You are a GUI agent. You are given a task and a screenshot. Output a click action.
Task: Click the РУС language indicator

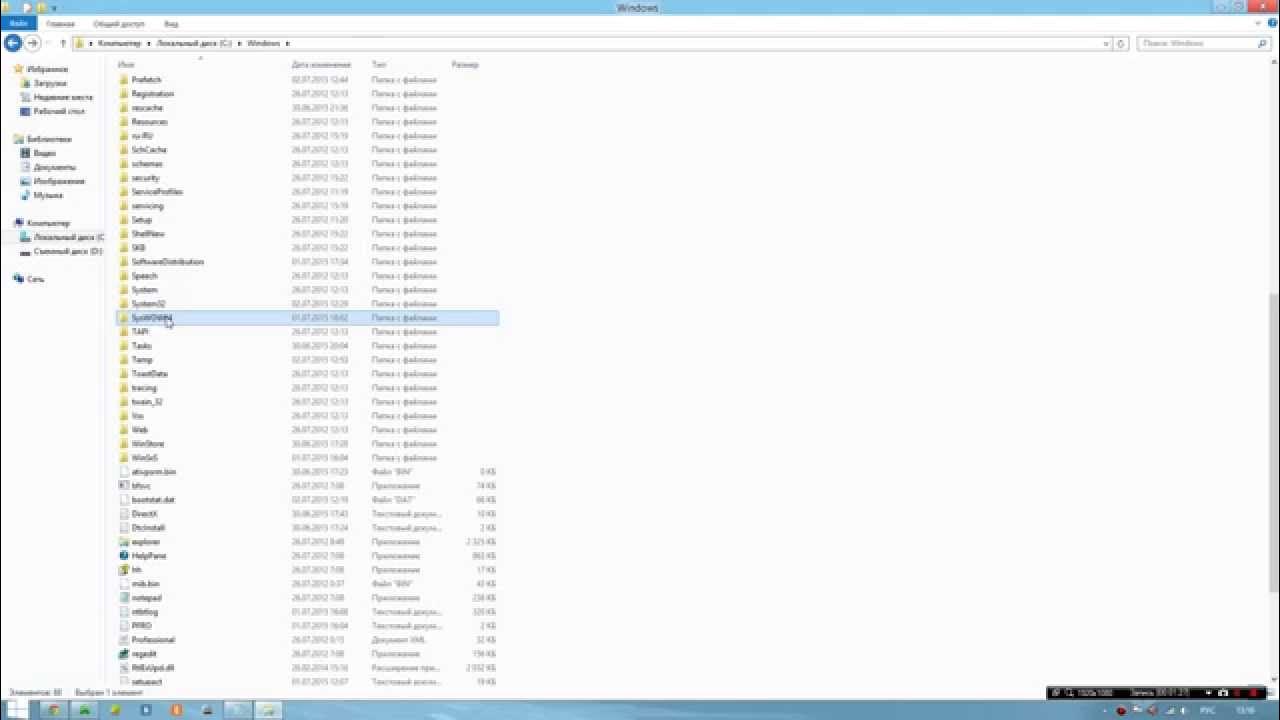tap(1207, 710)
